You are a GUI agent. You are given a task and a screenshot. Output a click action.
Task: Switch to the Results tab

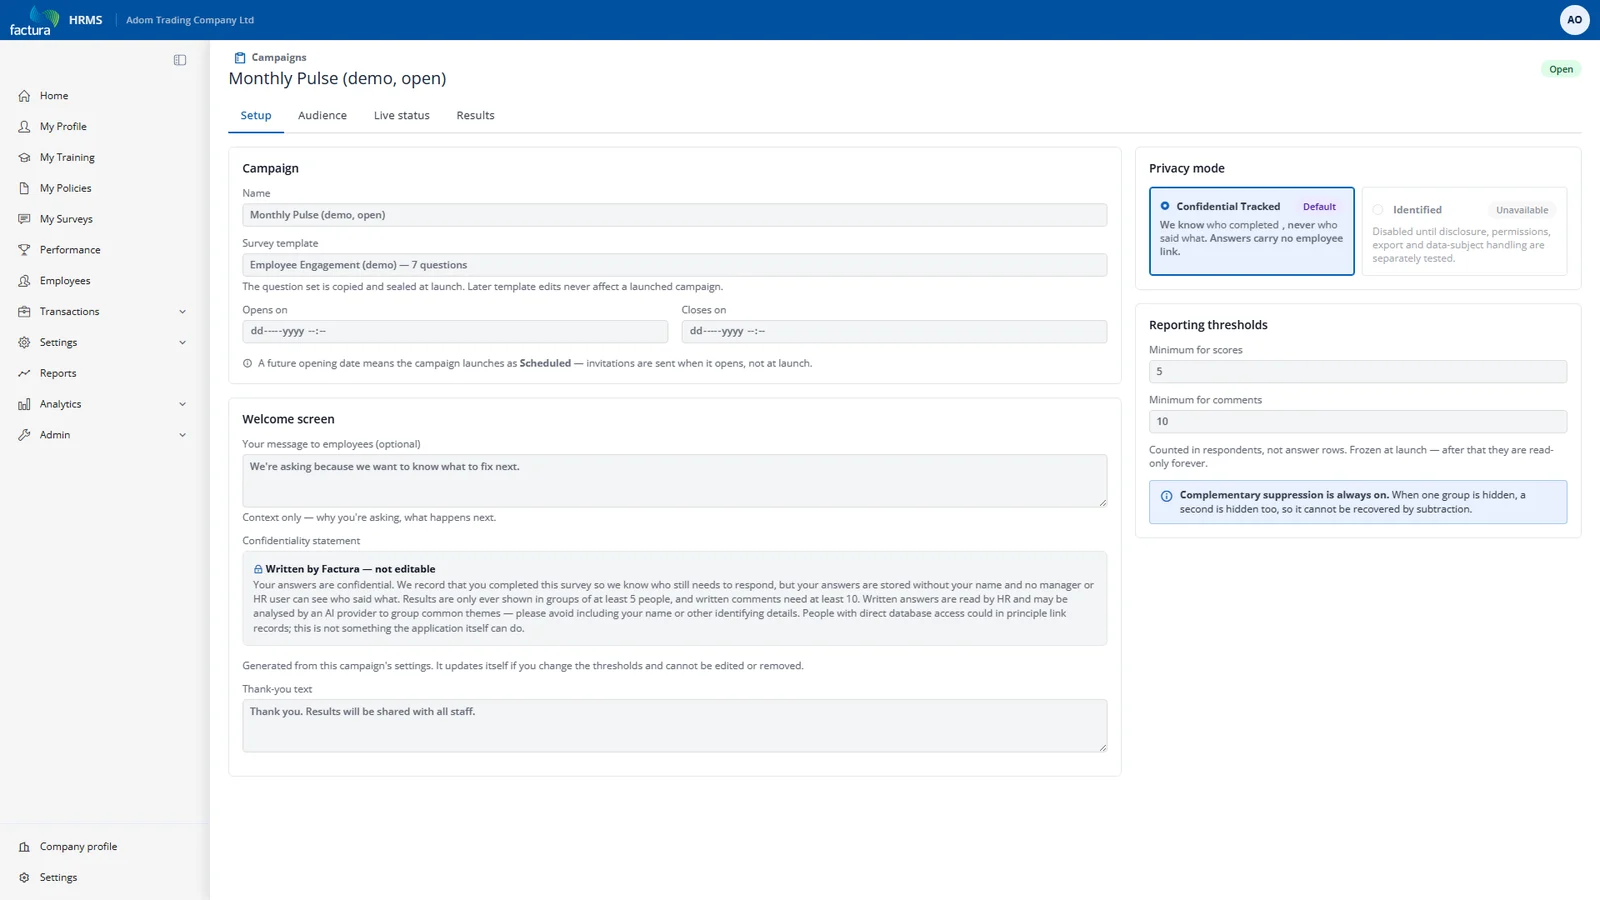475,116
